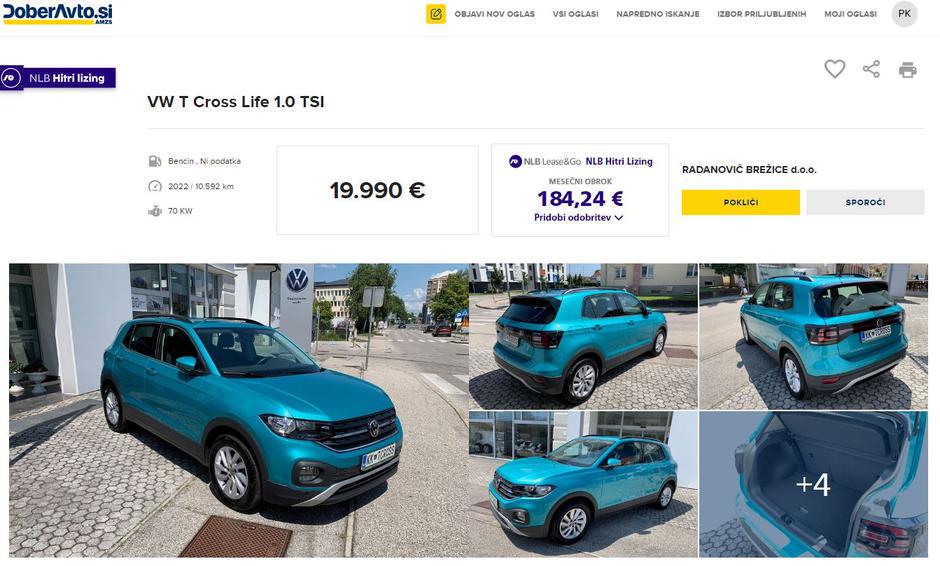940x566 pixels.
Task: Open the share icon options
Action: click(x=871, y=69)
